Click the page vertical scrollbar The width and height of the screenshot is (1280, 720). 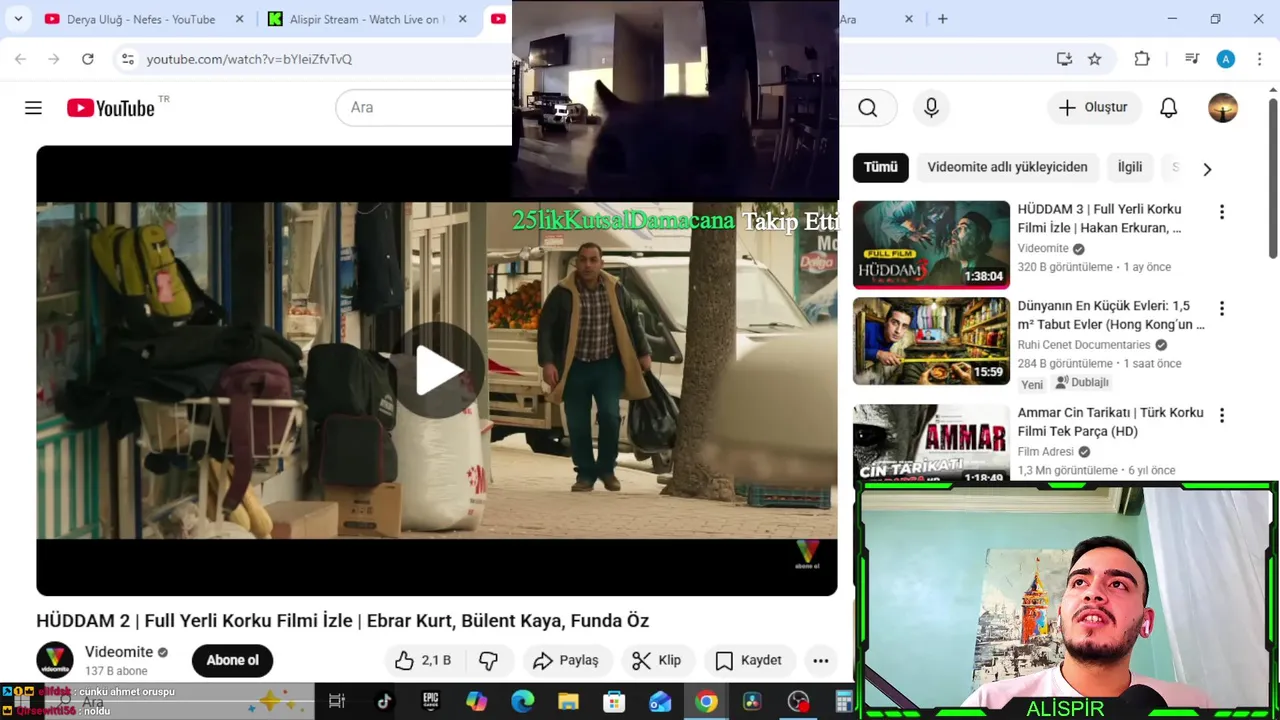click(1273, 179)
